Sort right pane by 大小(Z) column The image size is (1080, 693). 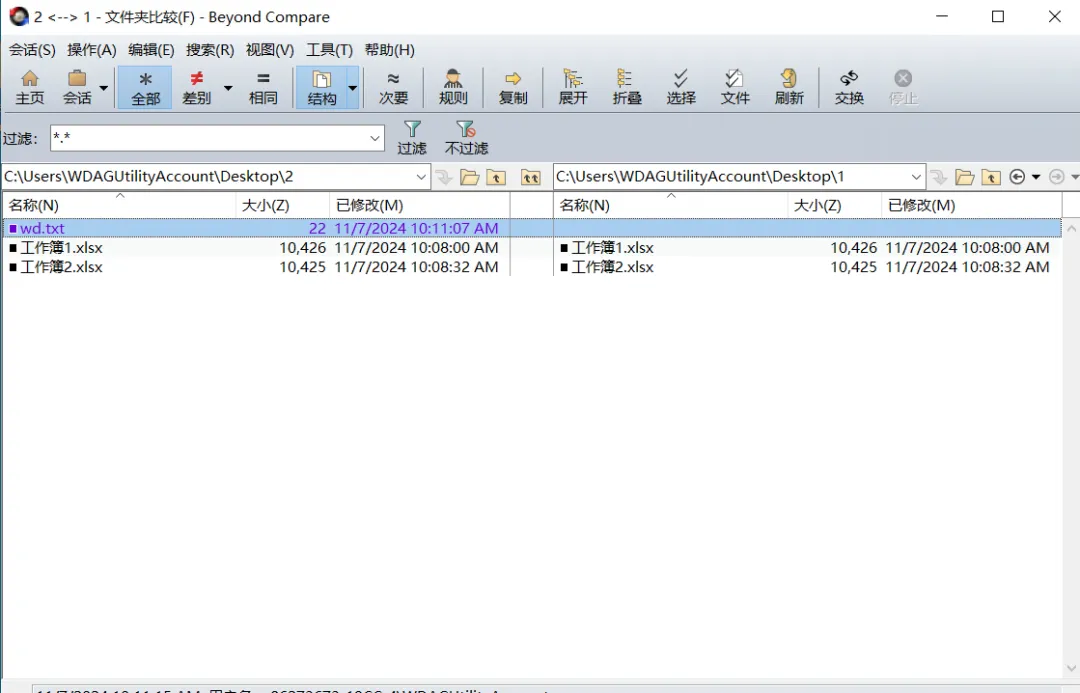[x=834, y=205]
